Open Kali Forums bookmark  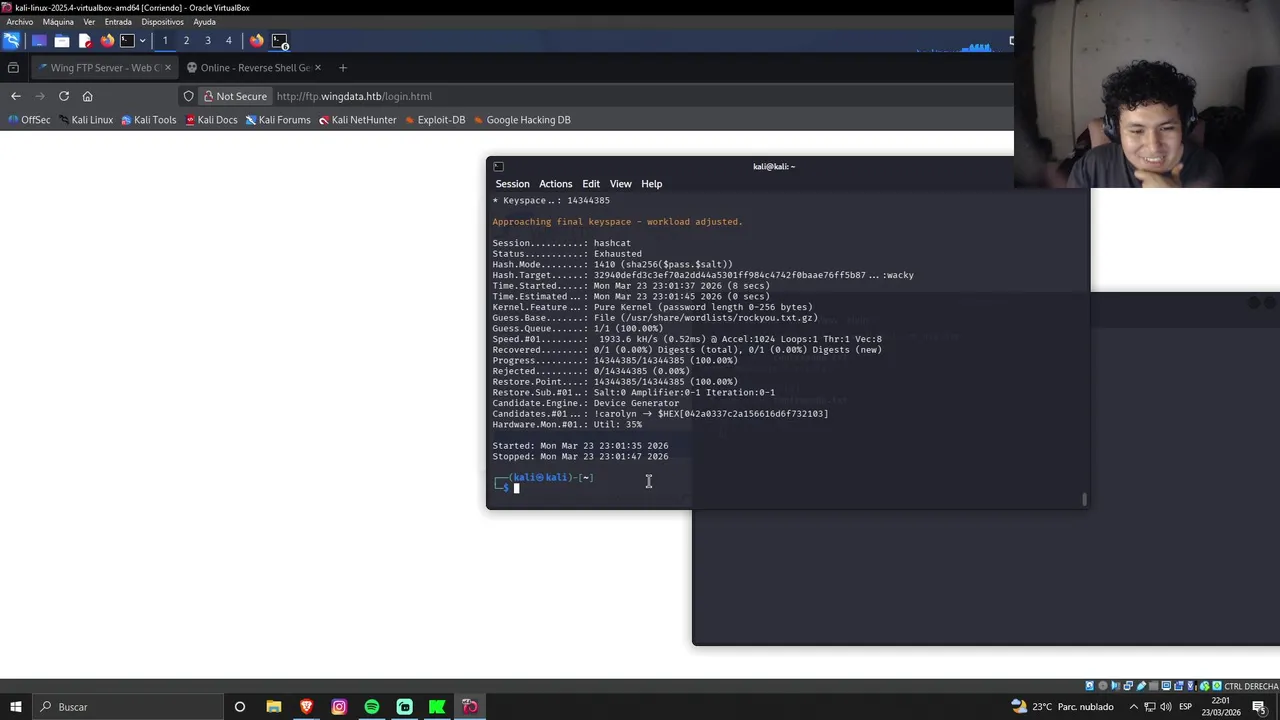tap(278, 120)
